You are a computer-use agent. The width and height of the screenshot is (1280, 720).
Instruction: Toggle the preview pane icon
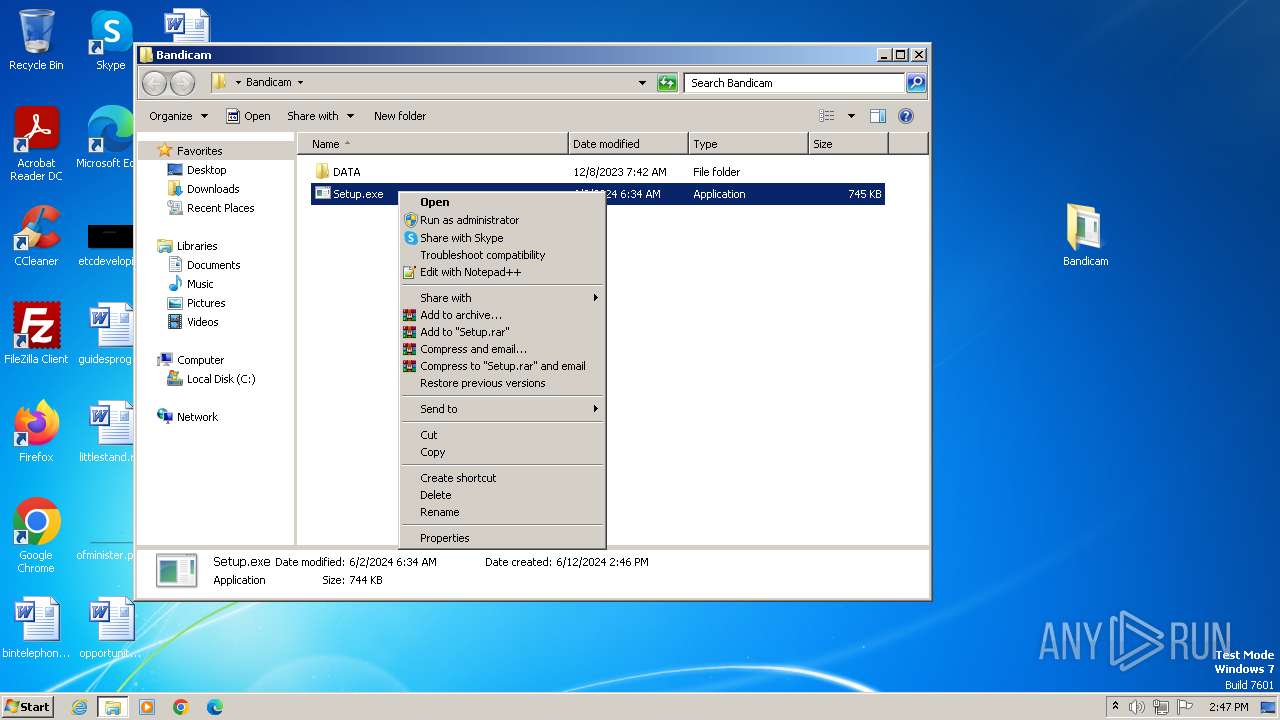tap(877, 116)
